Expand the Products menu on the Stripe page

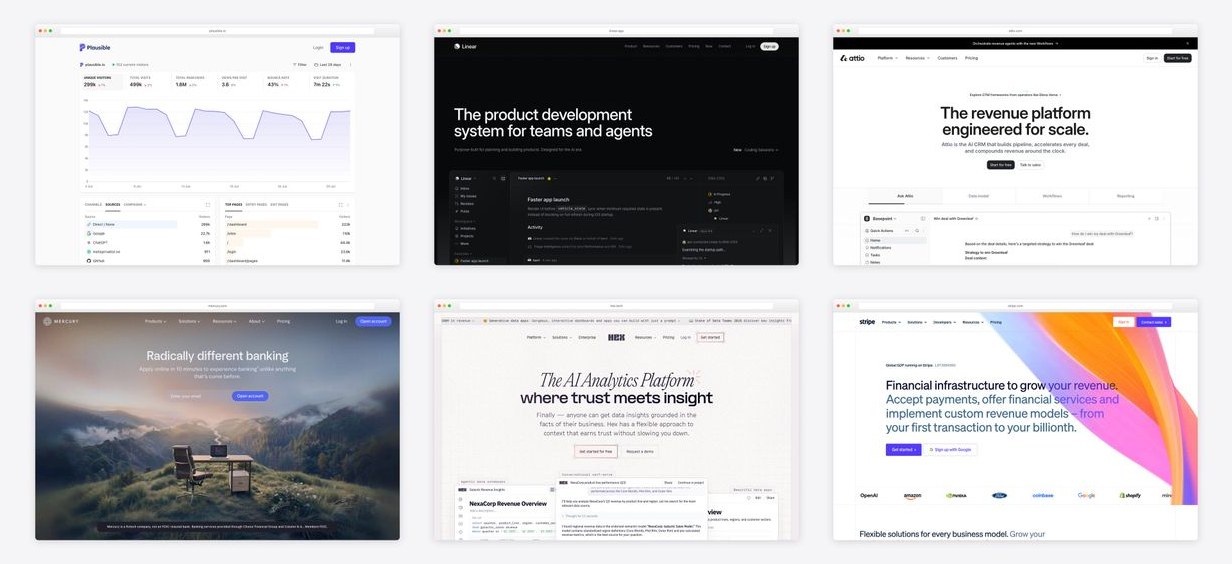point(891,322)
